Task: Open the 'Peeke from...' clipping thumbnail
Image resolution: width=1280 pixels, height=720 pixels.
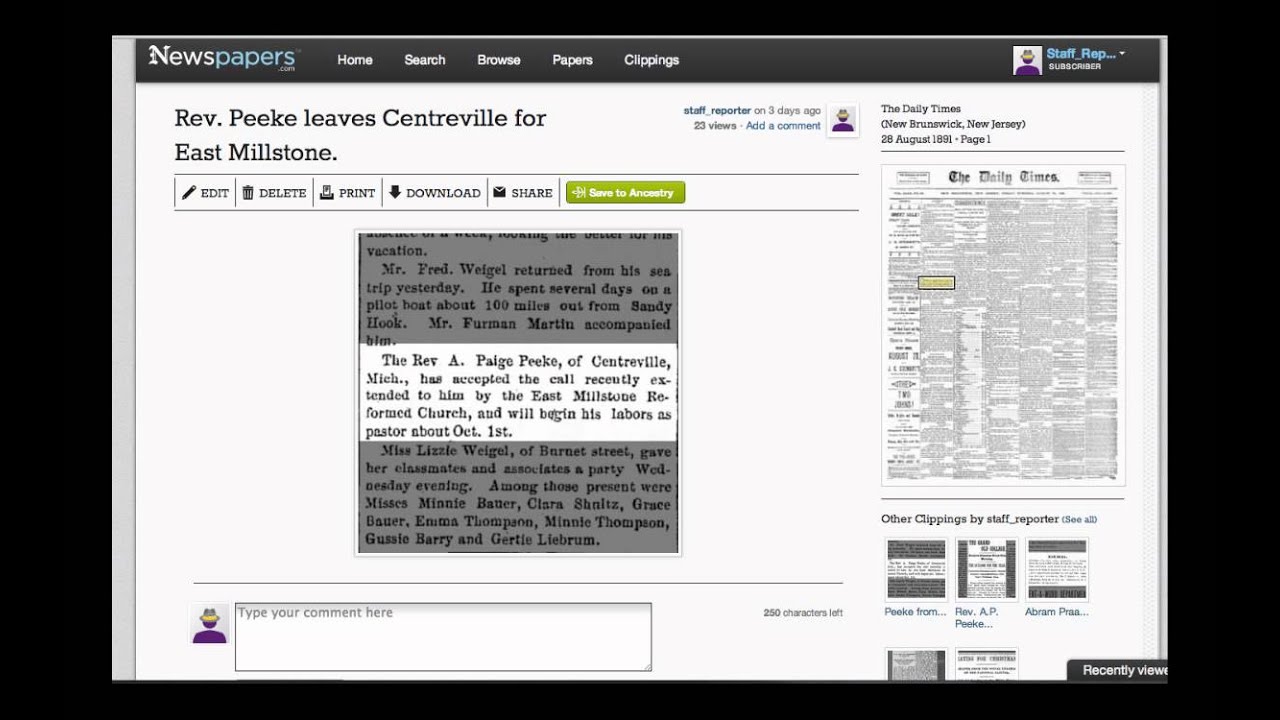Action: [x=916, y=569]
